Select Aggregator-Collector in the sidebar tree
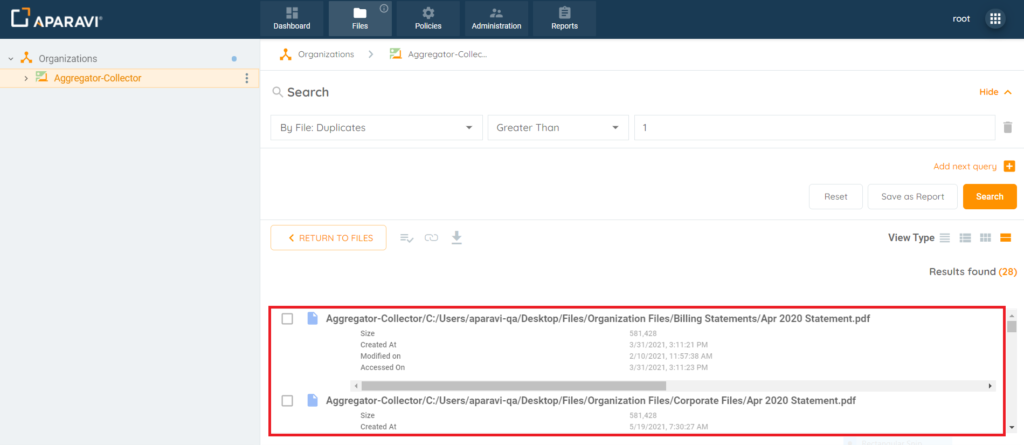Viewport: 1024px width, 445px height. coord(98,78)
